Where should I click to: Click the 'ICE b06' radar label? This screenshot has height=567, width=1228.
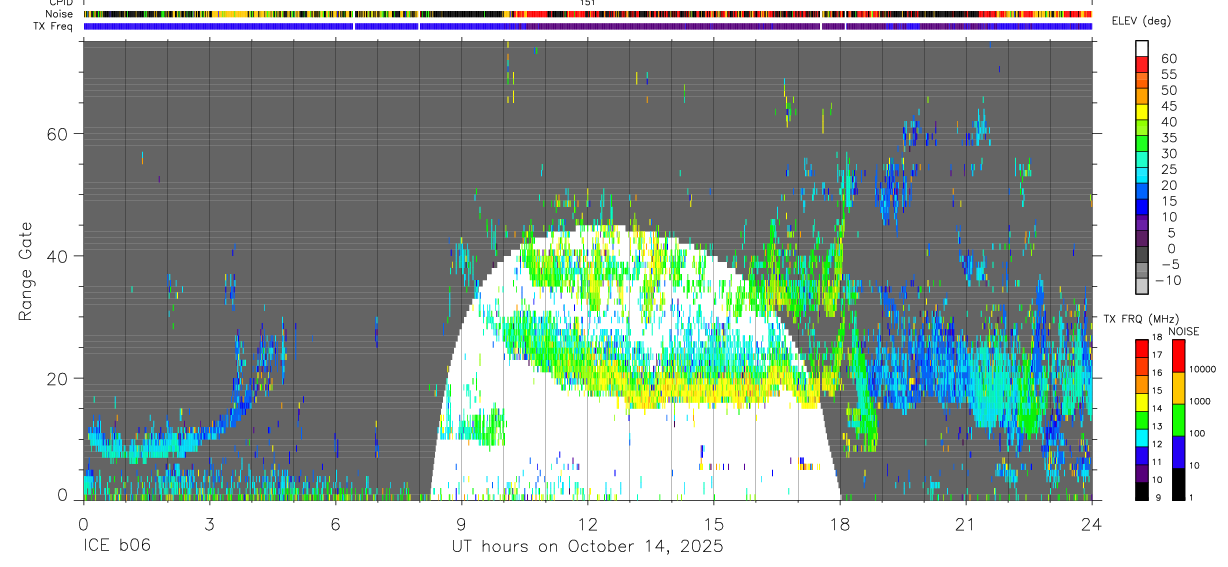(117, 546)
